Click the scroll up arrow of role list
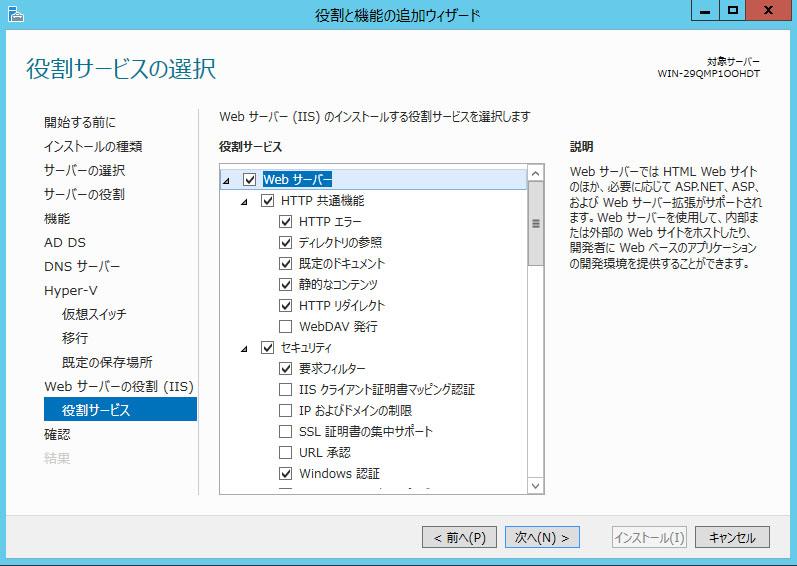Screen dimensions: 797x566 (535, 174)
